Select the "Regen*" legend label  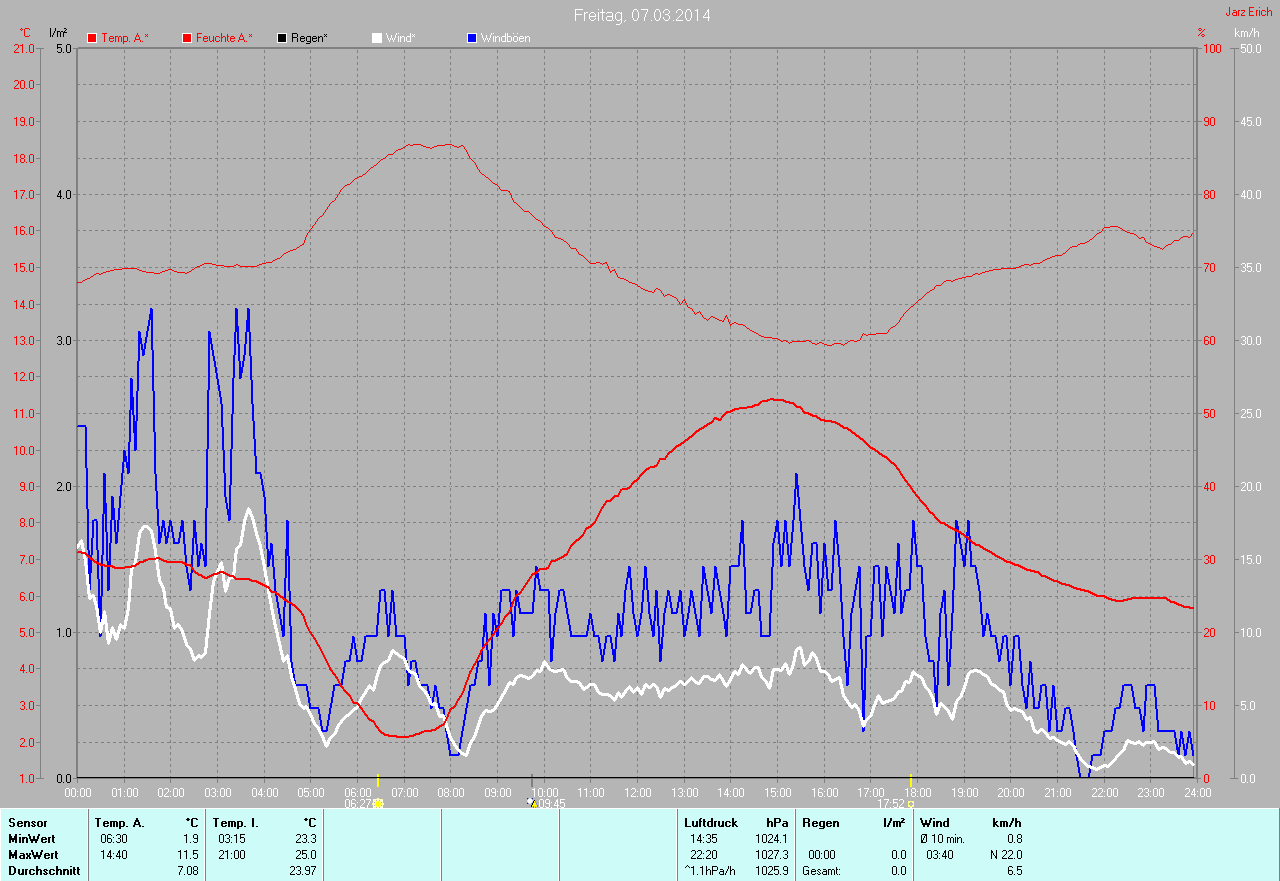click(x=310, y=38)
